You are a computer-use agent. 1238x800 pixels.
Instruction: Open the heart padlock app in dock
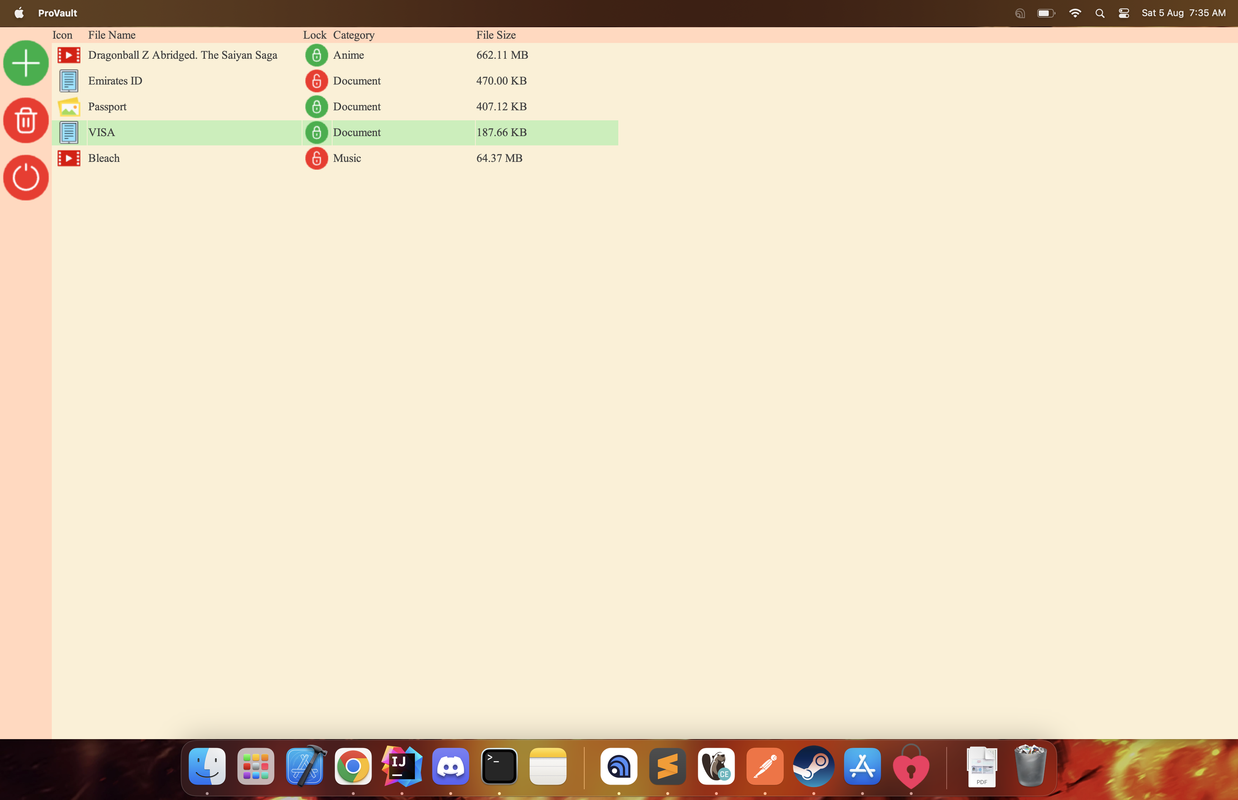point(911,765)
